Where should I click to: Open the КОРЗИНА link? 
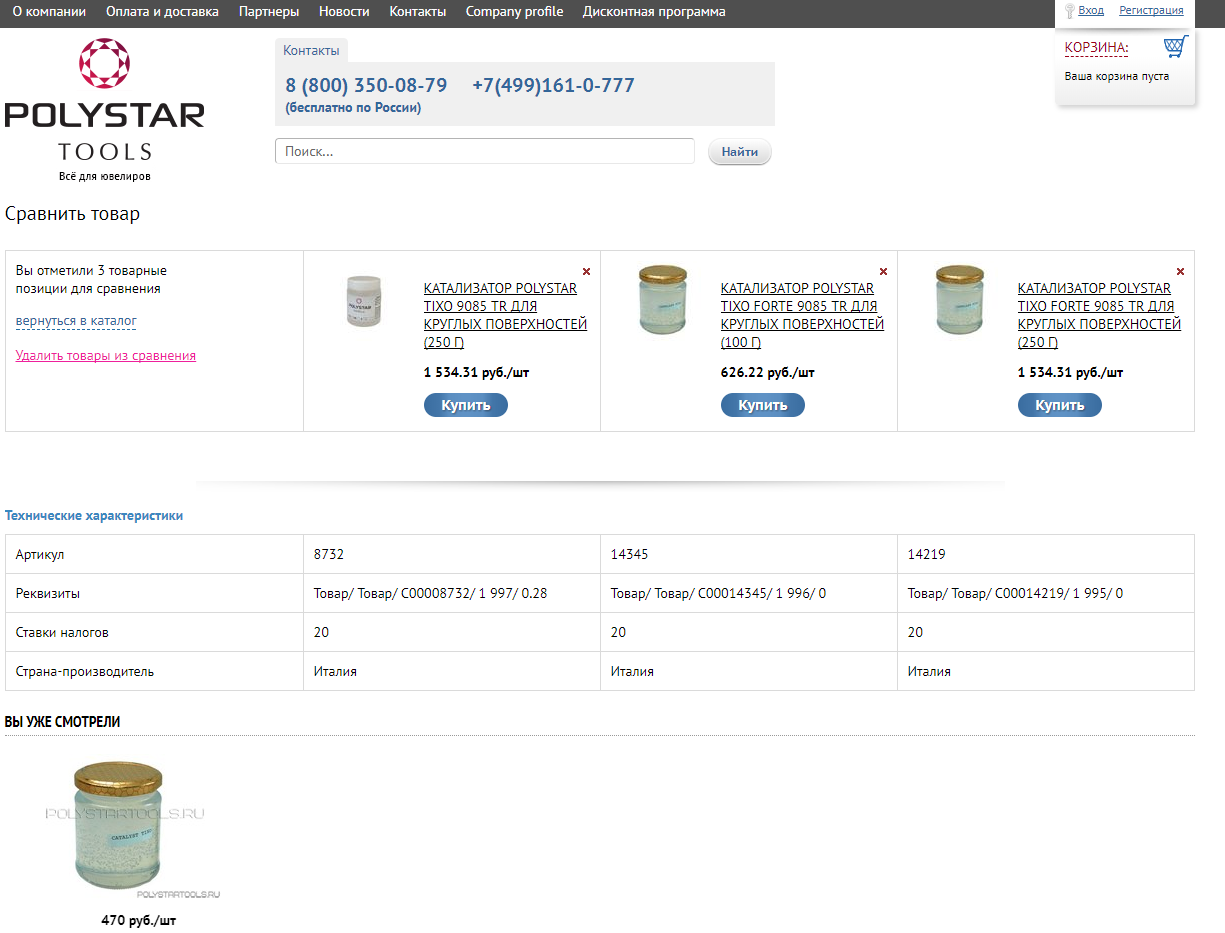pyautogui.click(x=1096, y=48)
